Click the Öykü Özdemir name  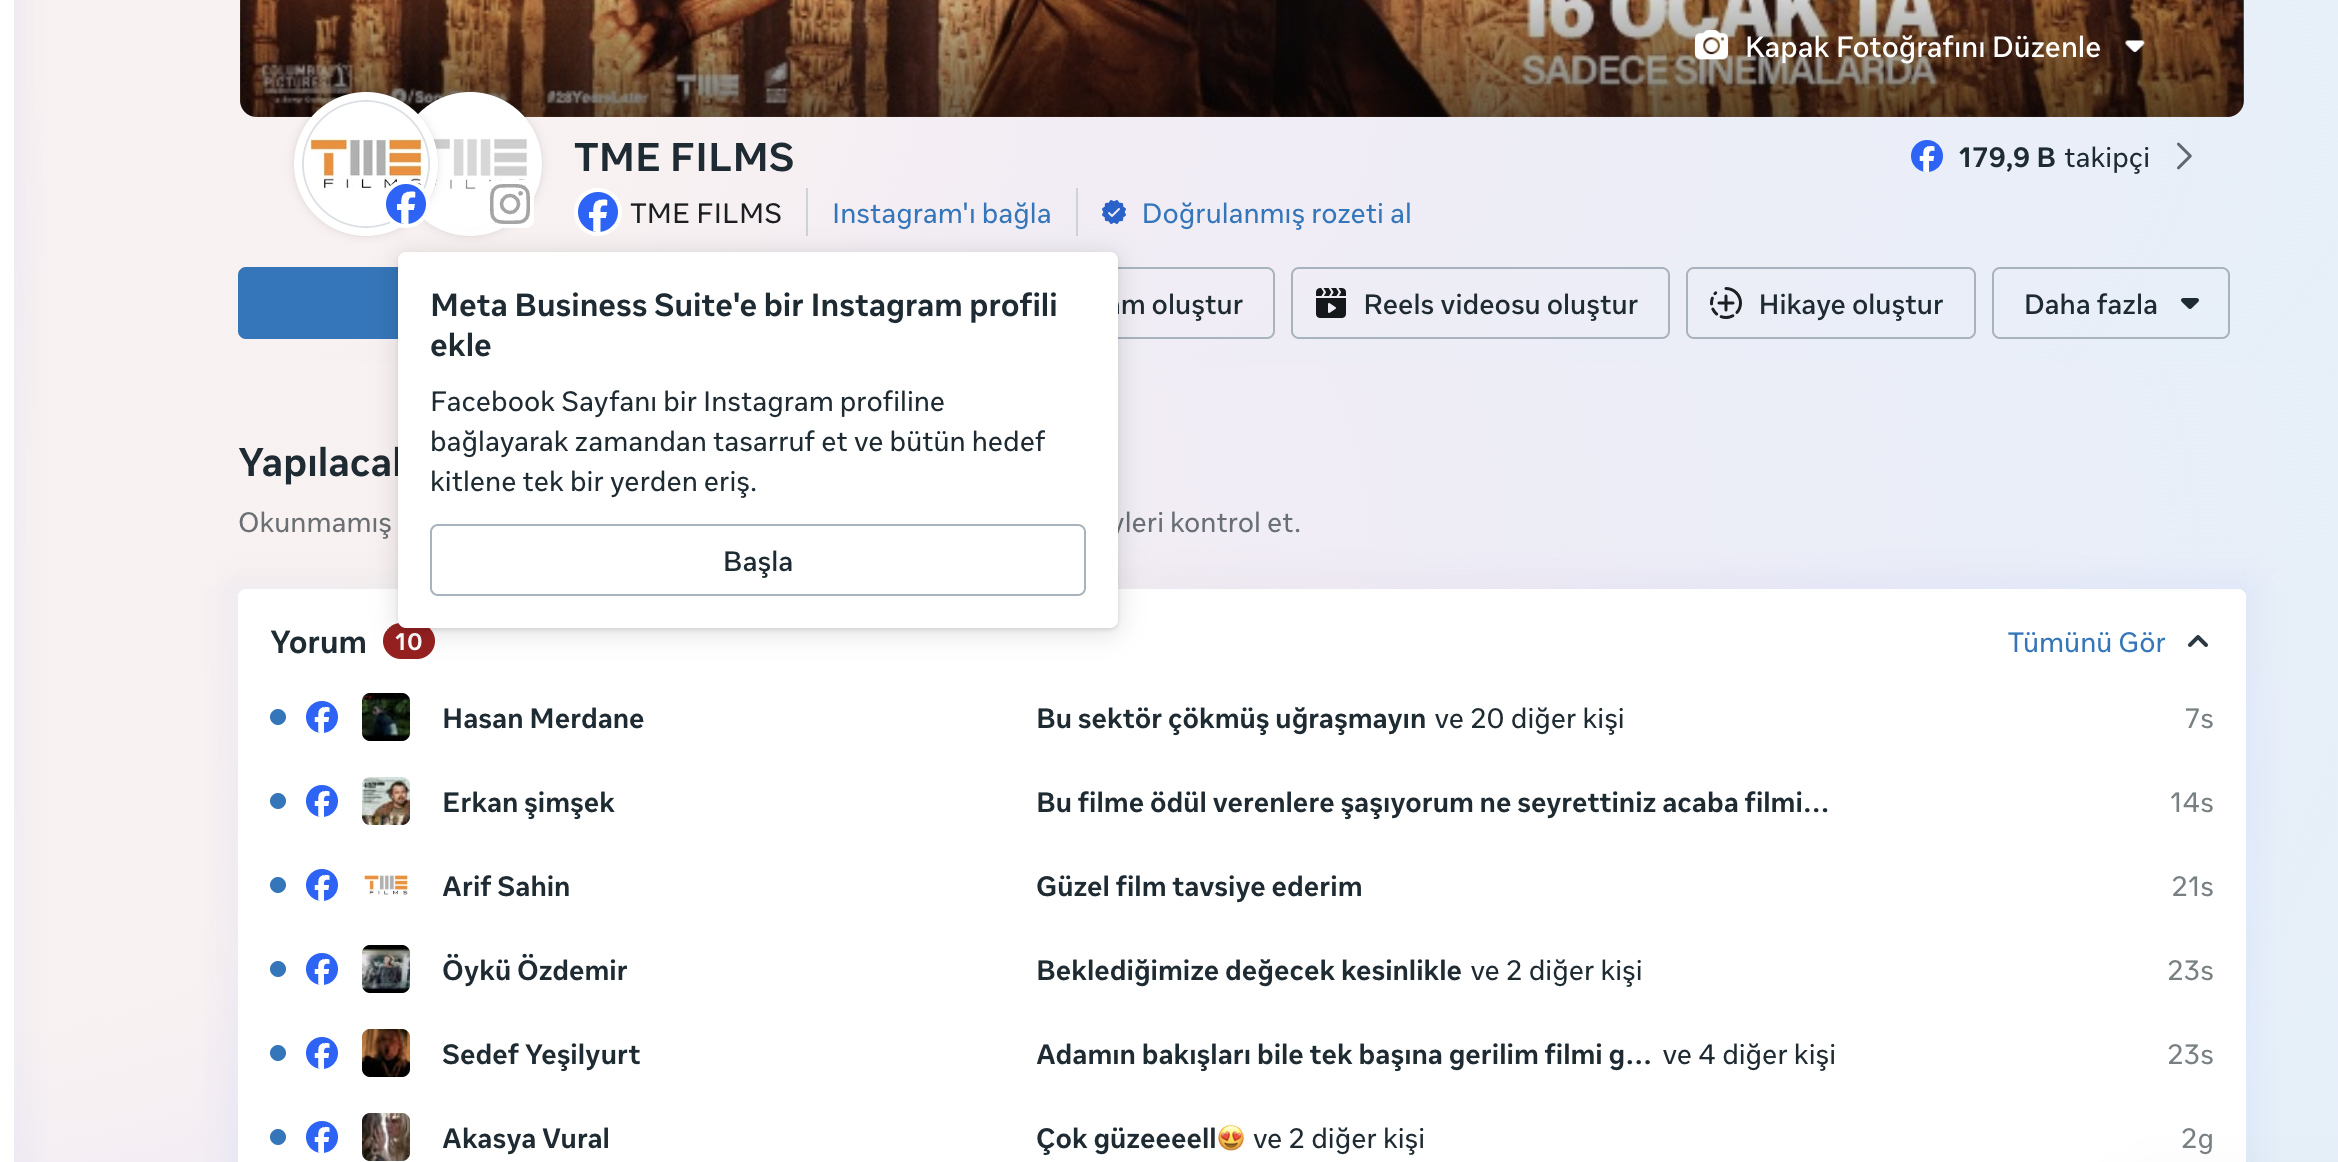click(x=535, y=970)
